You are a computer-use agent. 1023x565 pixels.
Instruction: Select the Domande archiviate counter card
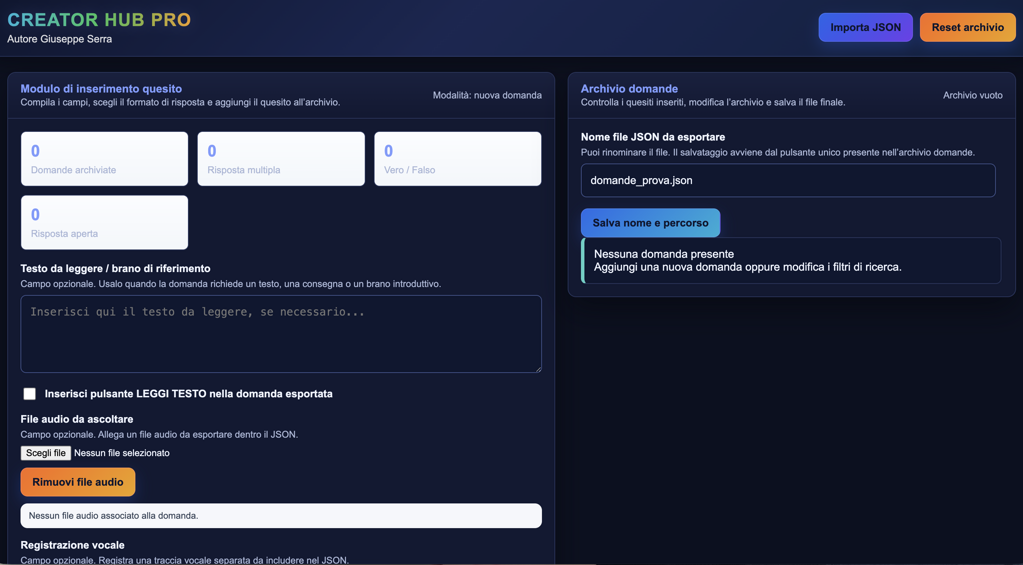coord(104,159)
